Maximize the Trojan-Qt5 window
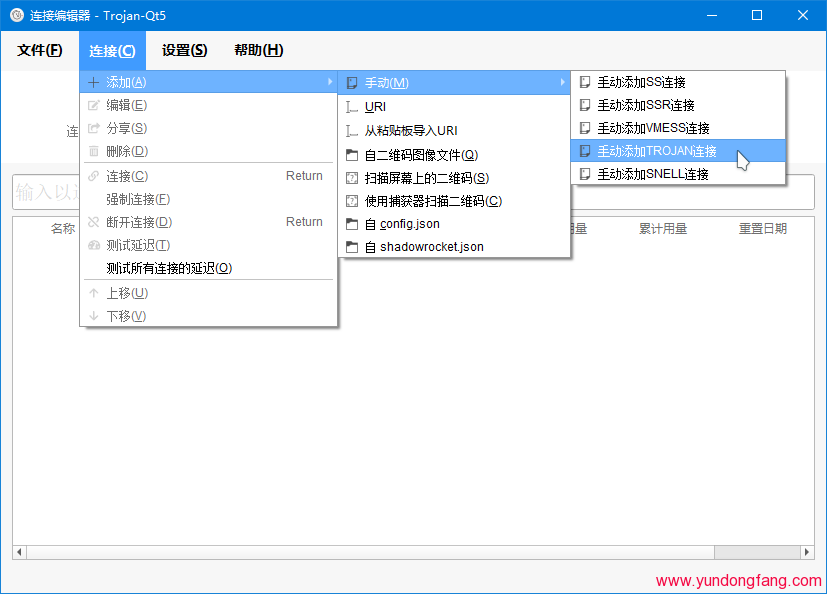The width and height of the screenshot is (827, 594). 757,15
